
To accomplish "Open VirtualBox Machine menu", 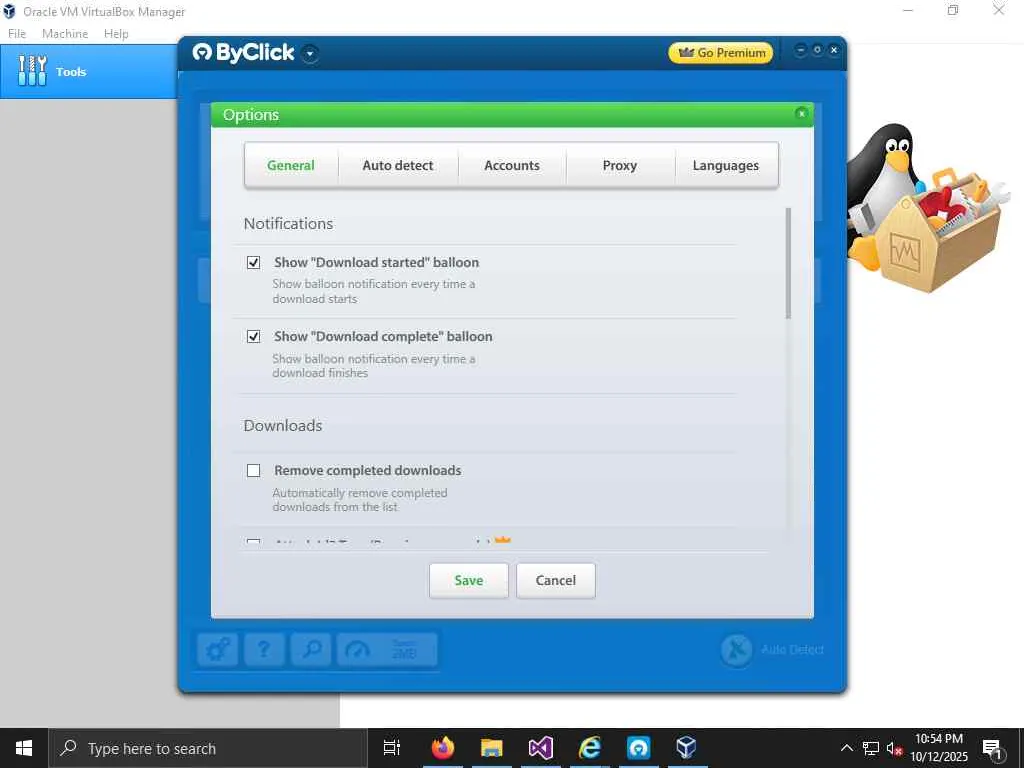I will pos(65,33).
